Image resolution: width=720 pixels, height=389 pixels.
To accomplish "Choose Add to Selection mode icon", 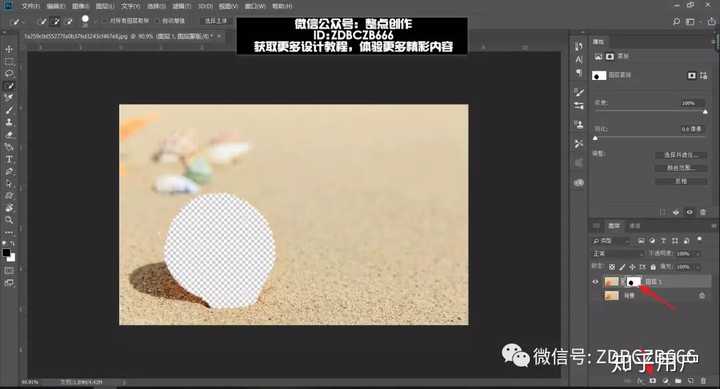I will pos(56,21).
